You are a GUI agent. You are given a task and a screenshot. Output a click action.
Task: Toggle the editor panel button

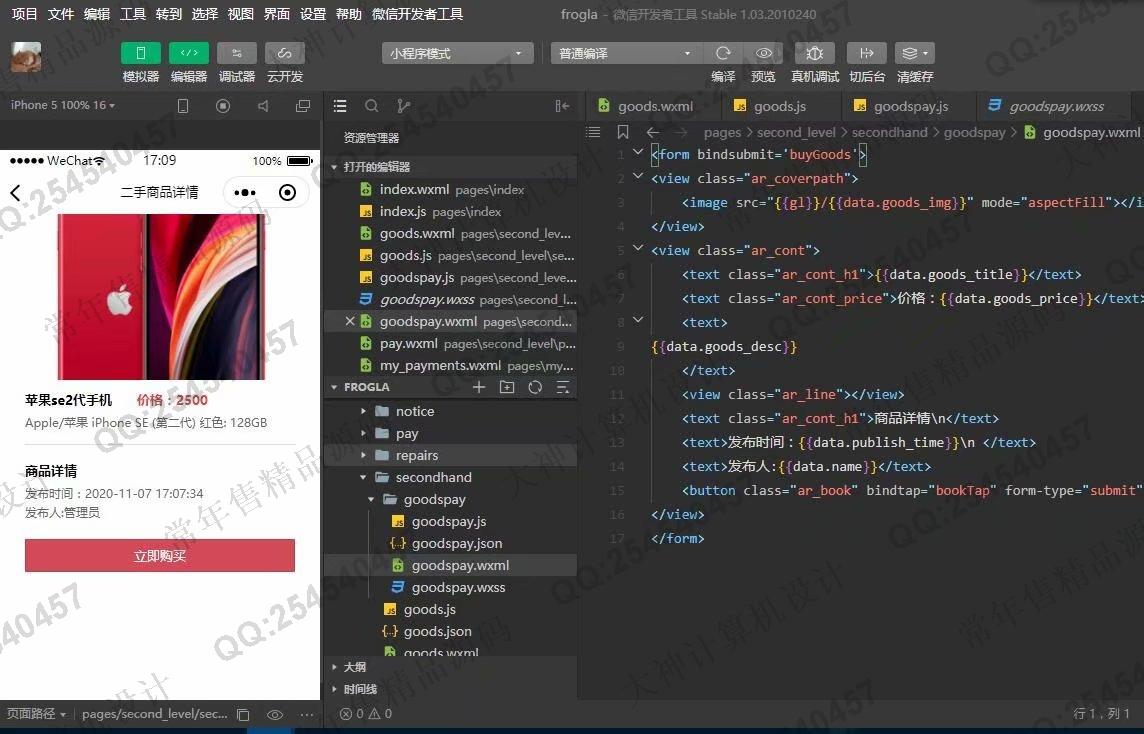pos(189,53)
